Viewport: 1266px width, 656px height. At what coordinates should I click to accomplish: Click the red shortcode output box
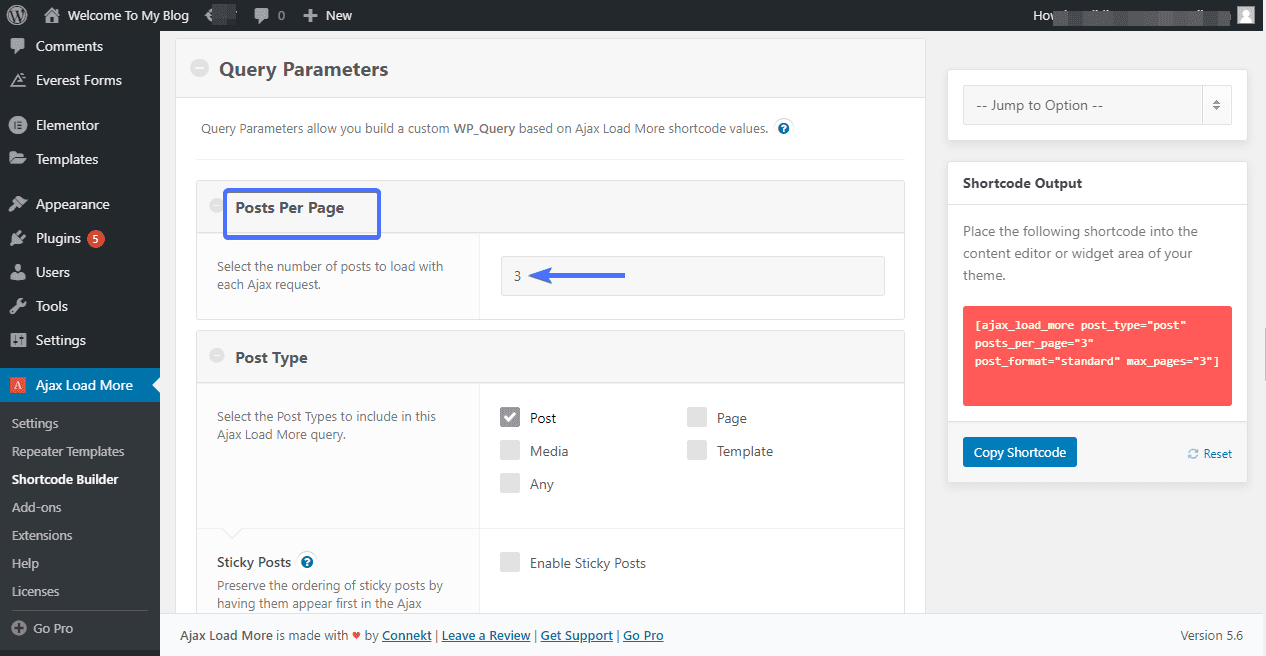point(1097,356)
